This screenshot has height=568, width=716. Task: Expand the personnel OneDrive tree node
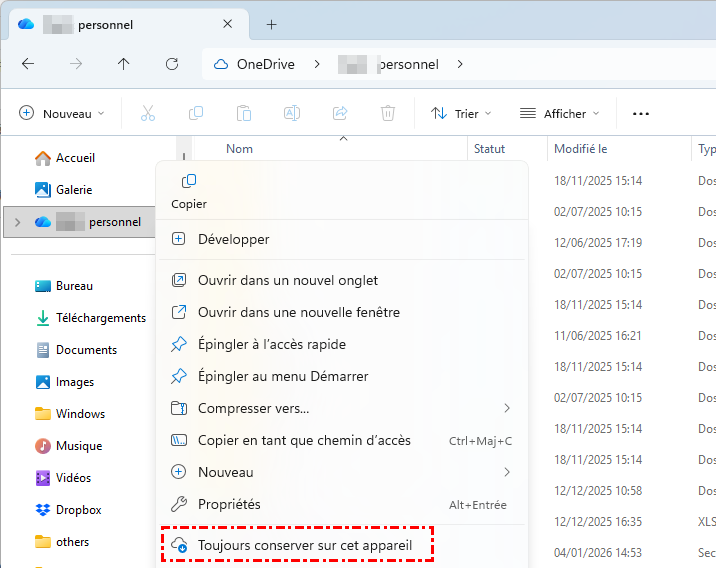point(17,222)
